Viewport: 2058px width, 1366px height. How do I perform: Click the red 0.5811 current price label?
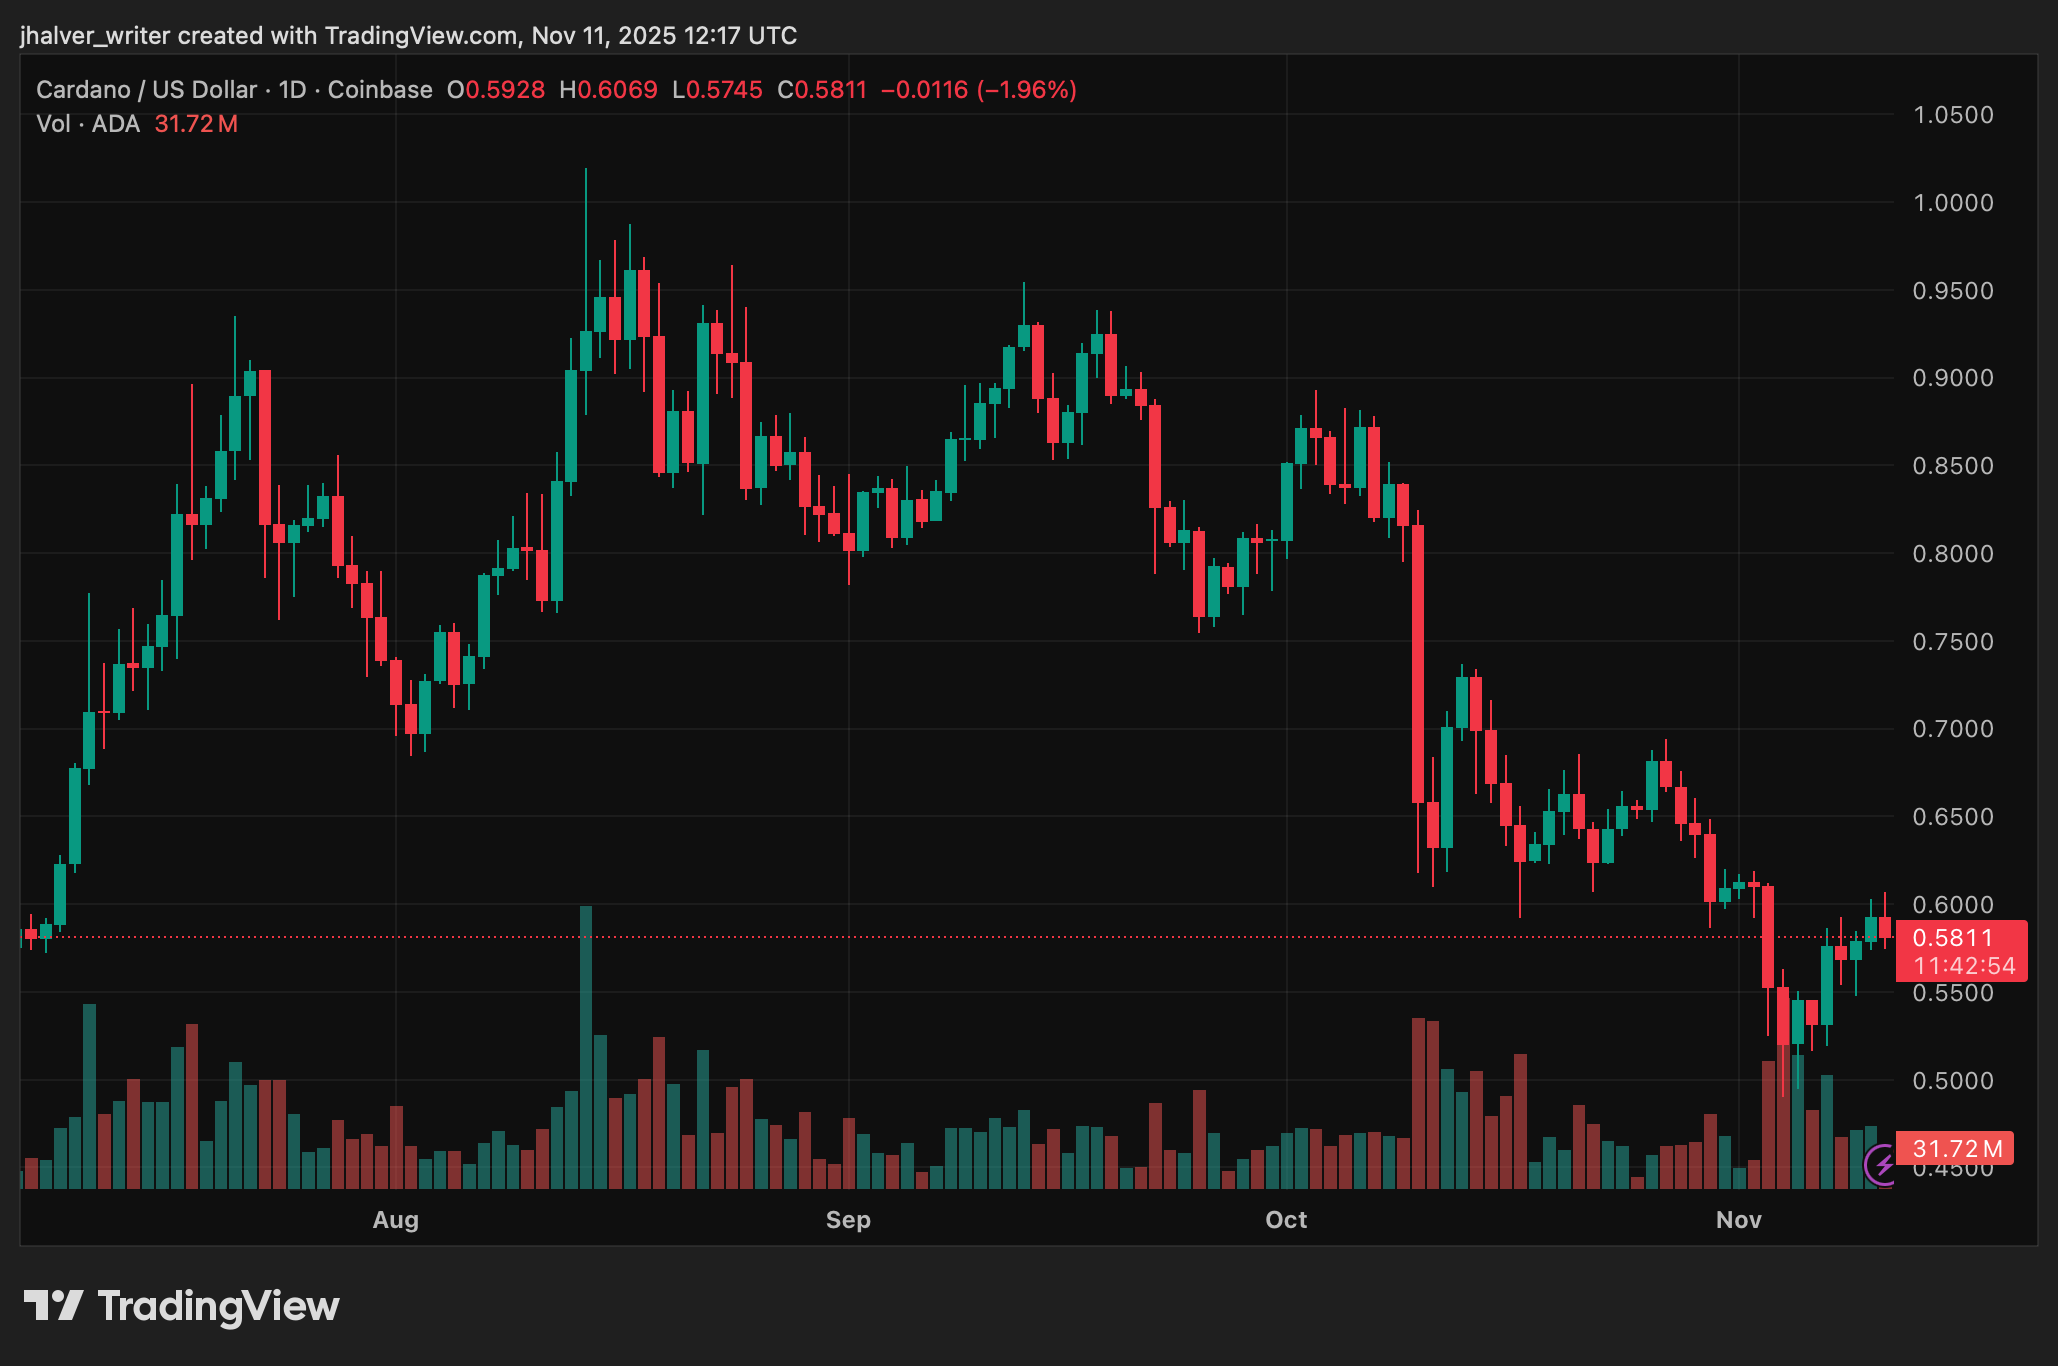[1952, 938]
